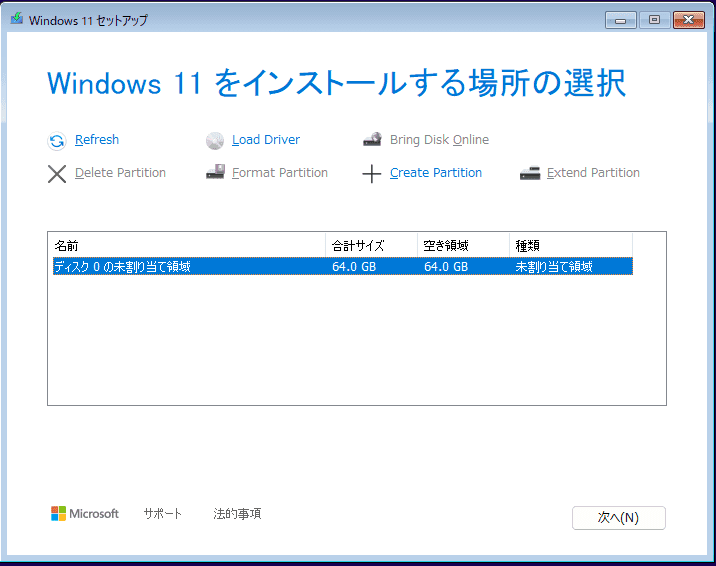Click the Format Partition drive icon
The image size is (716, 566).
click(215, 172)
